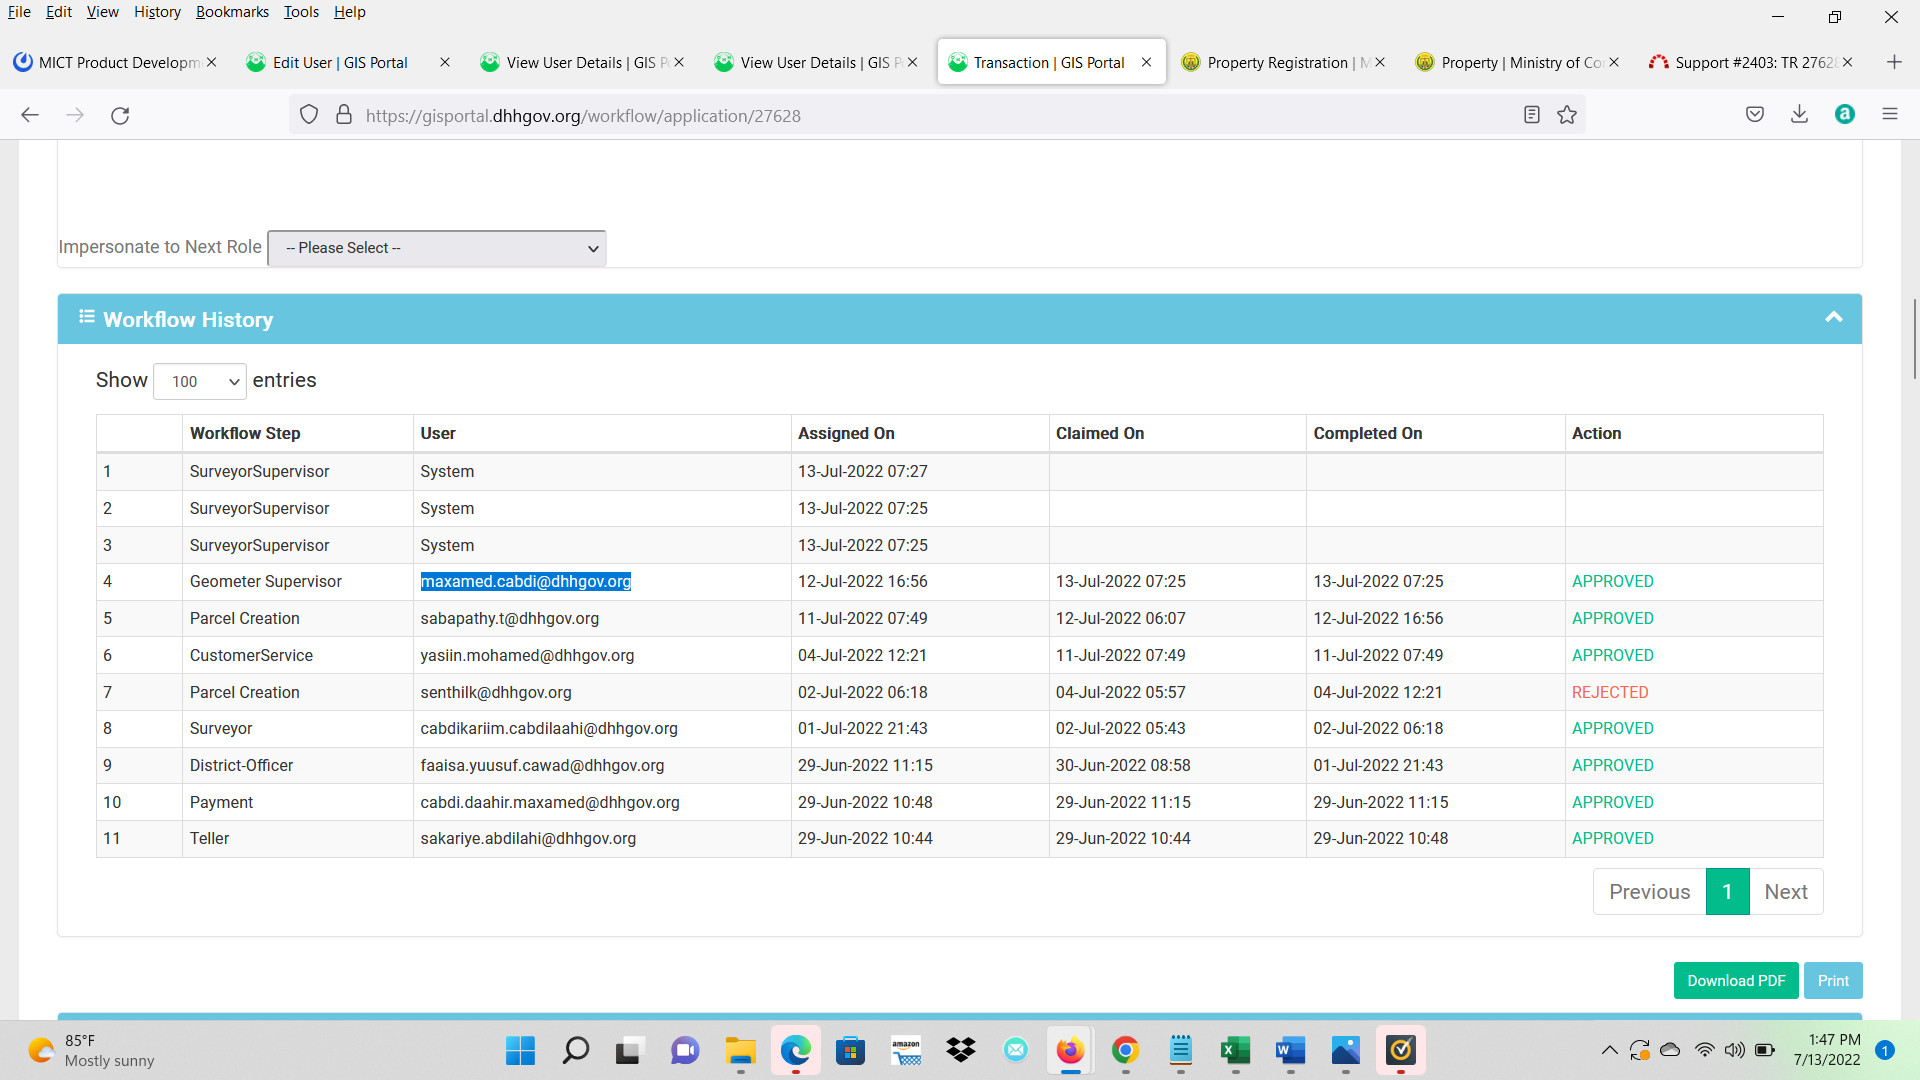Open the History menu

pyautogui.click(x=157, y=12)
